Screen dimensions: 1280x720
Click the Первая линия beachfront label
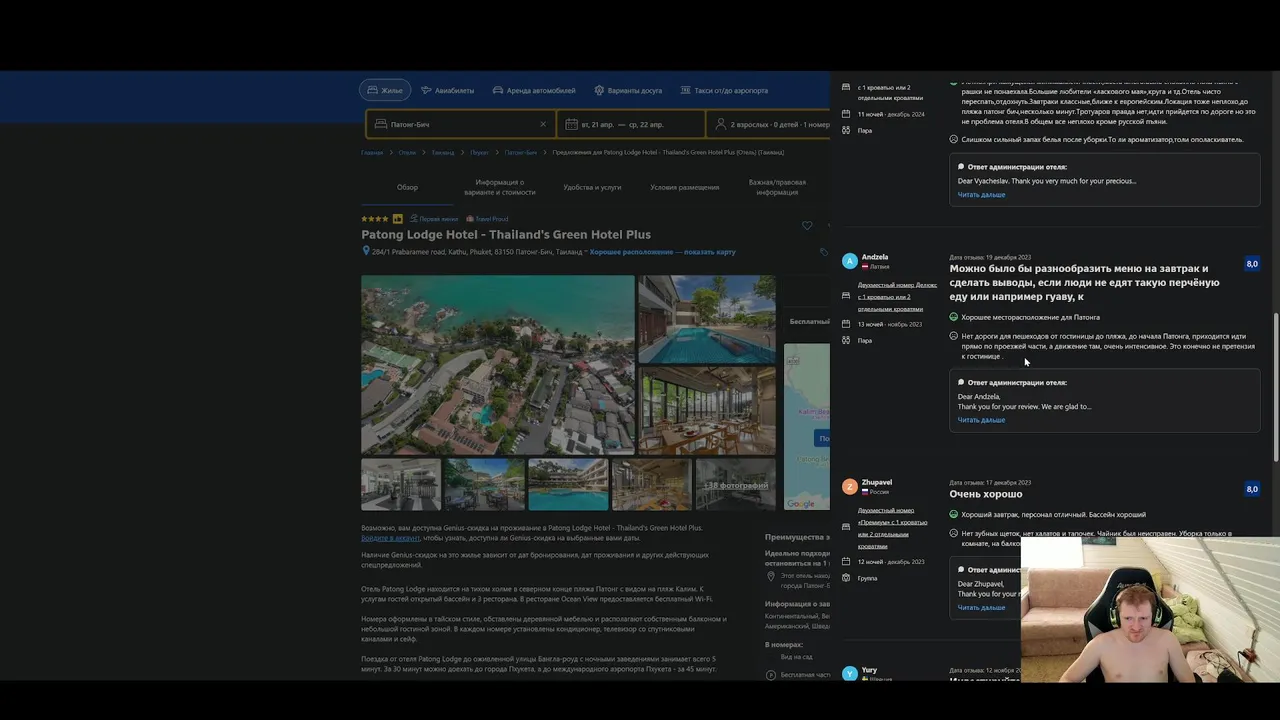[434, 218]
